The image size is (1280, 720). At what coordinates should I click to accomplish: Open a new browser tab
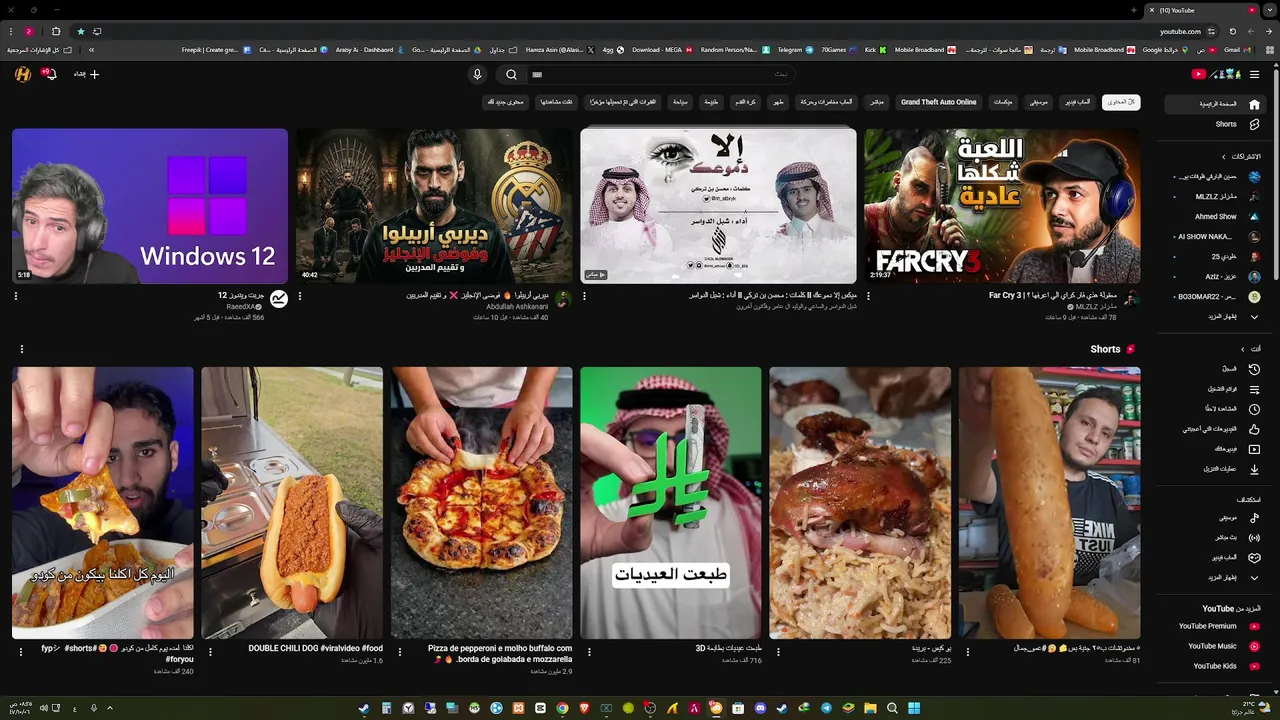pyautogui.click(x=1134, y=10)
